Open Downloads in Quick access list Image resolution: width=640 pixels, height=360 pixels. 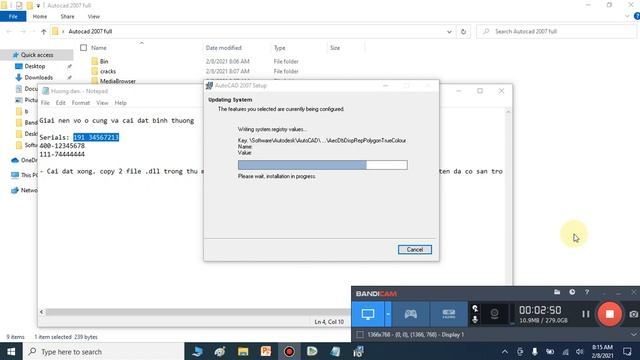(38, 77)
